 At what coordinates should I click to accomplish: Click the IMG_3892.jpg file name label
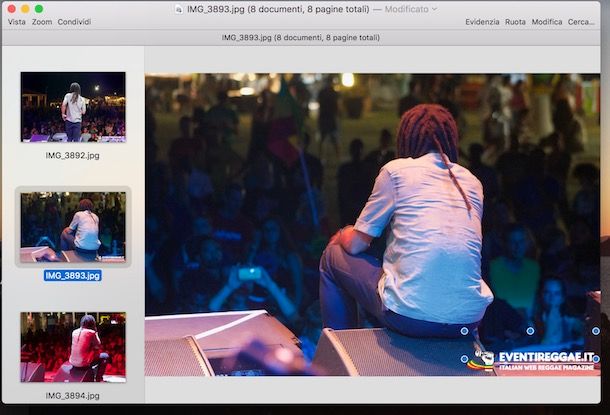click(x=72, y=156)
